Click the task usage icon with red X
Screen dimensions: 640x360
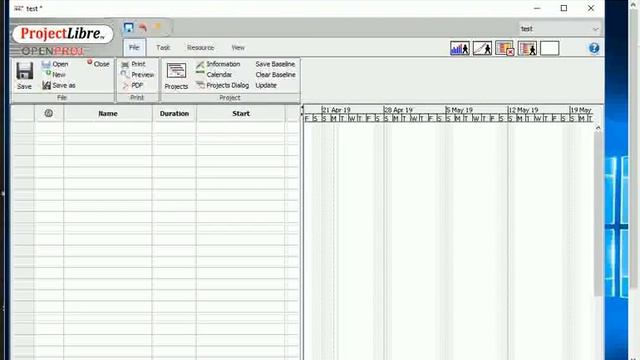[x=504, y=48]
